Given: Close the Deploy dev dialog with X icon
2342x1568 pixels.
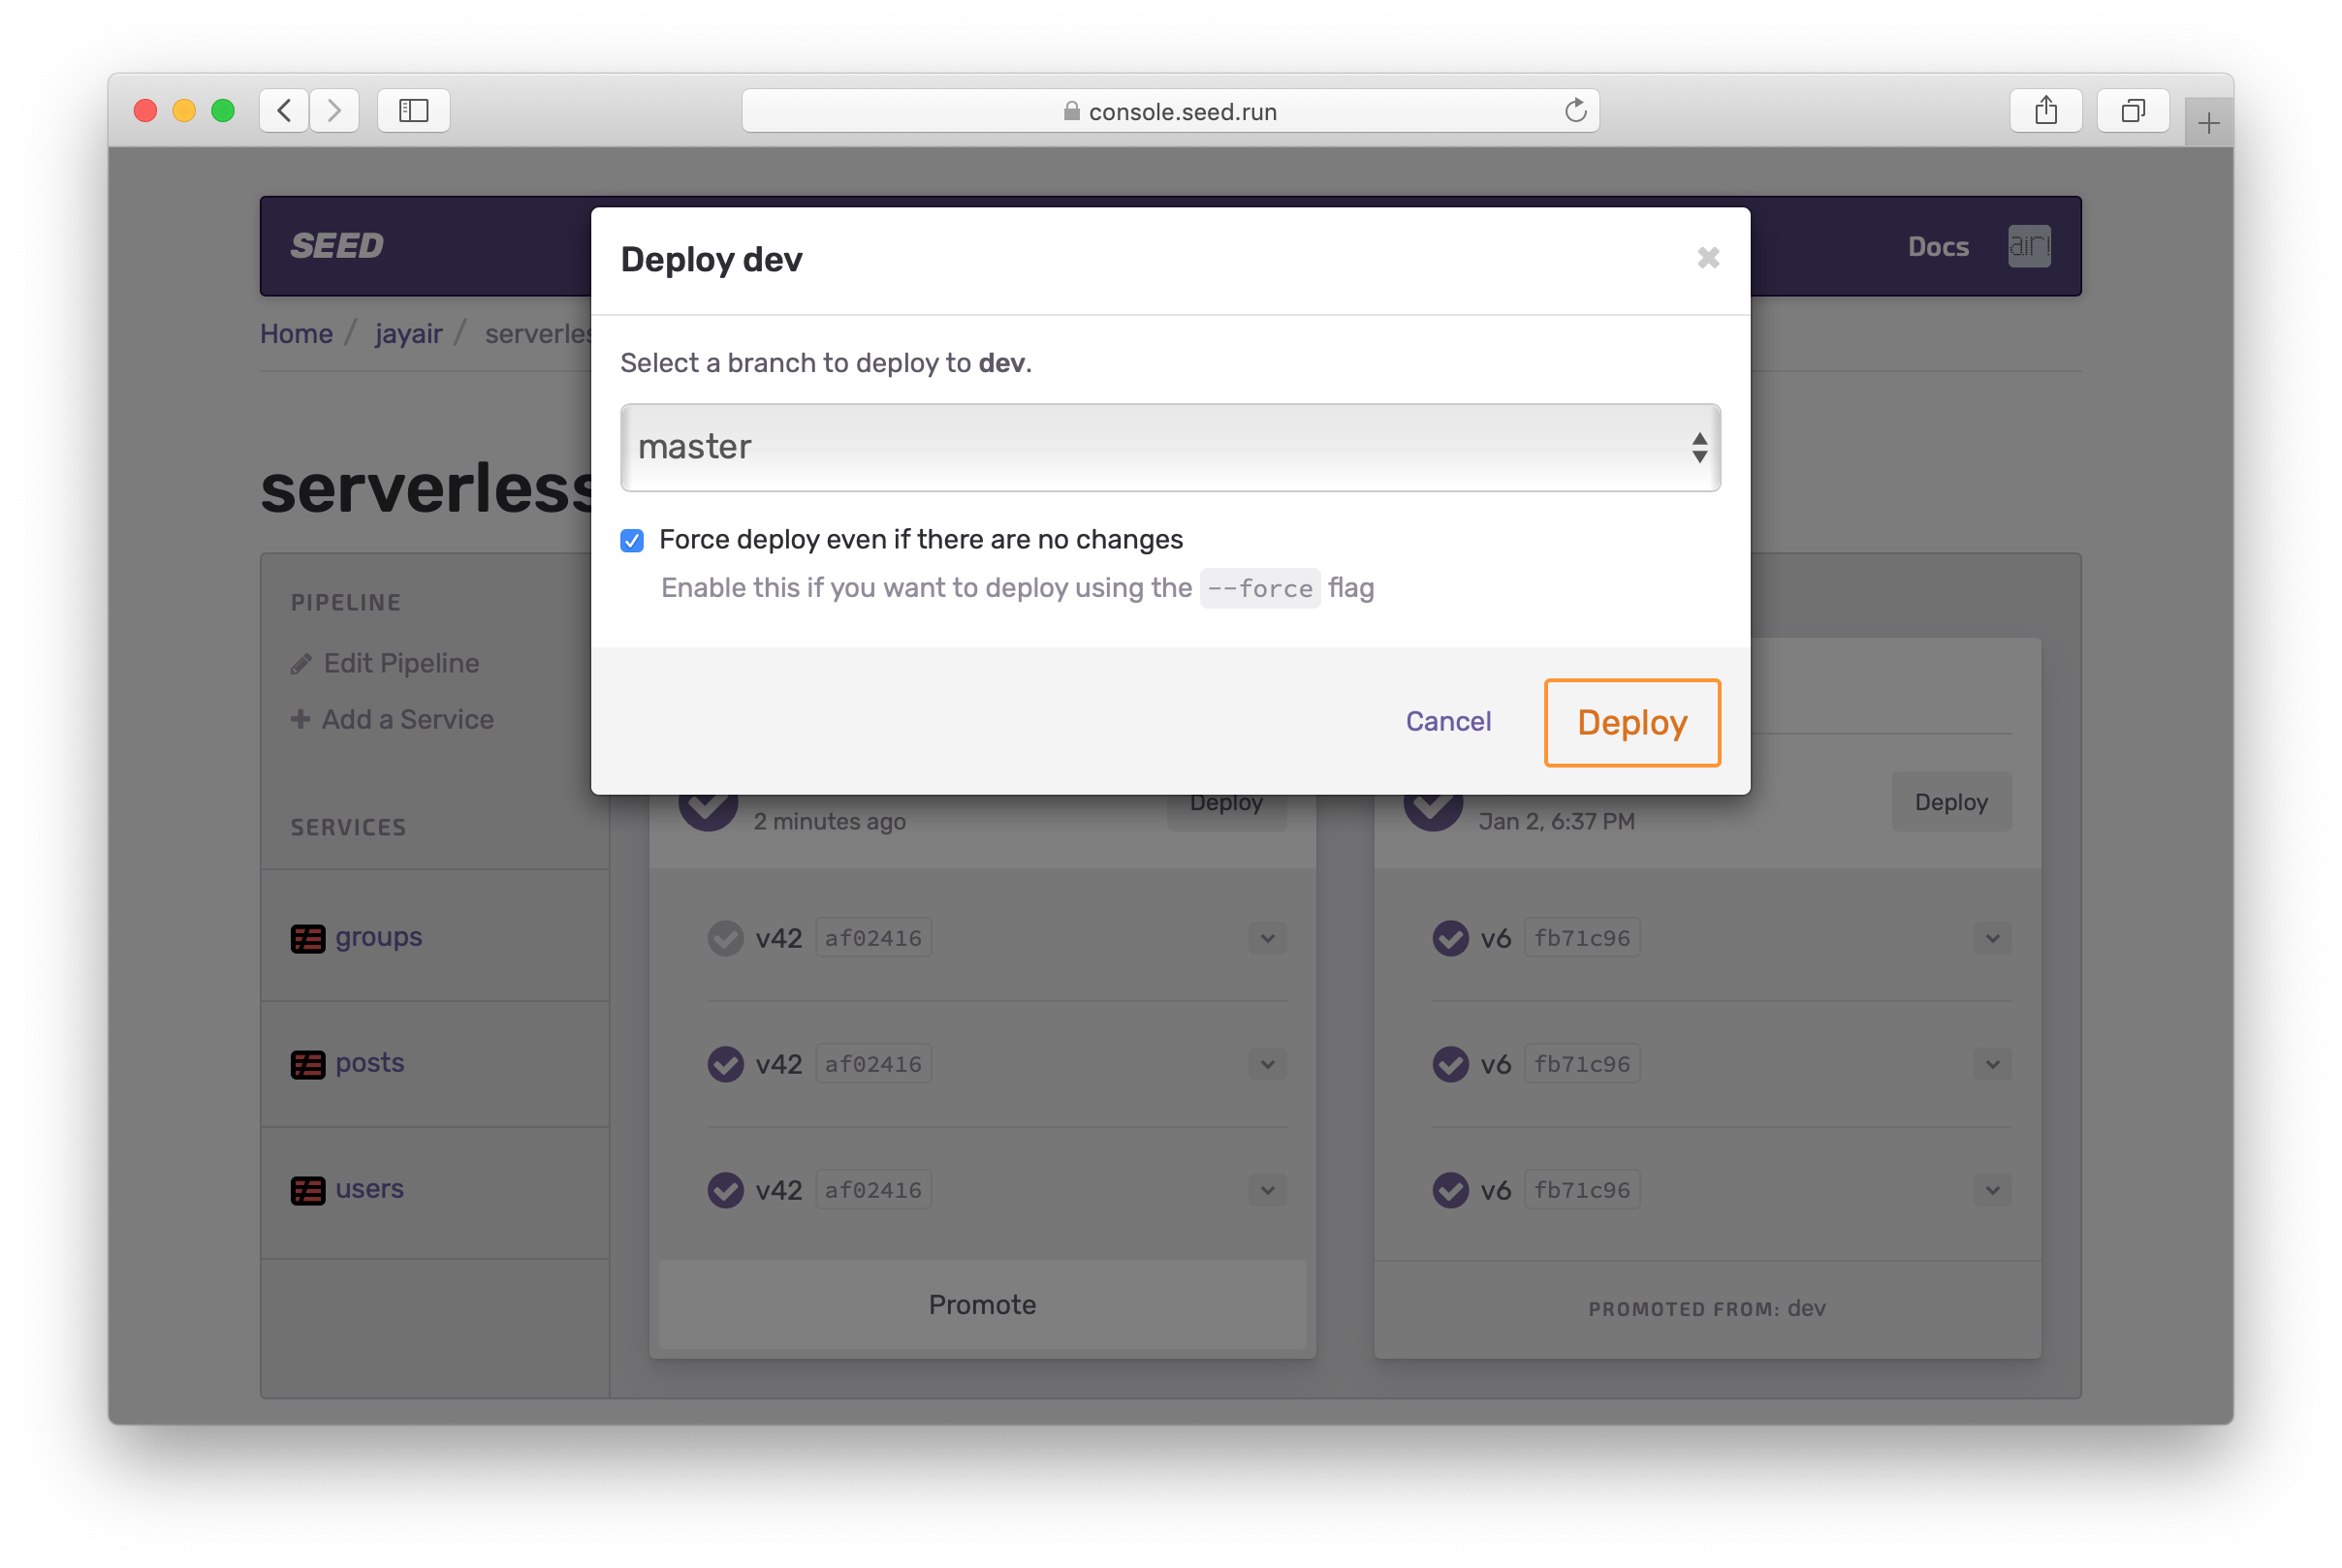Looking at the screenshot, I should coord(1708,258).
